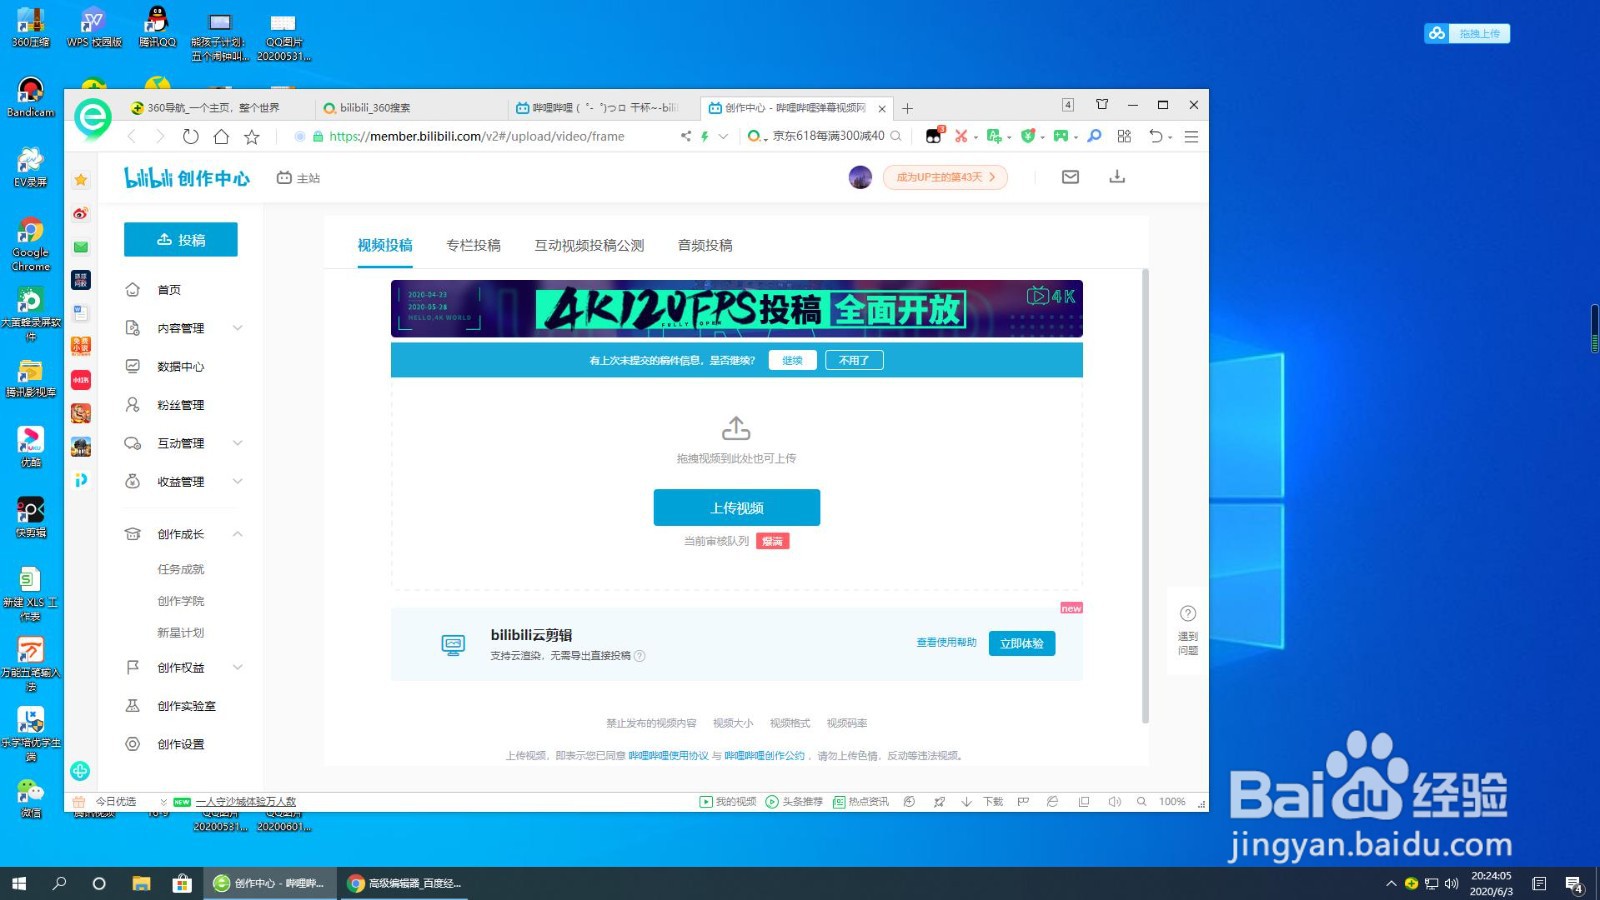Open the search icon in the browser toolbar
This screenshot has width=1600, height=900.
(x=1095, y=136)
